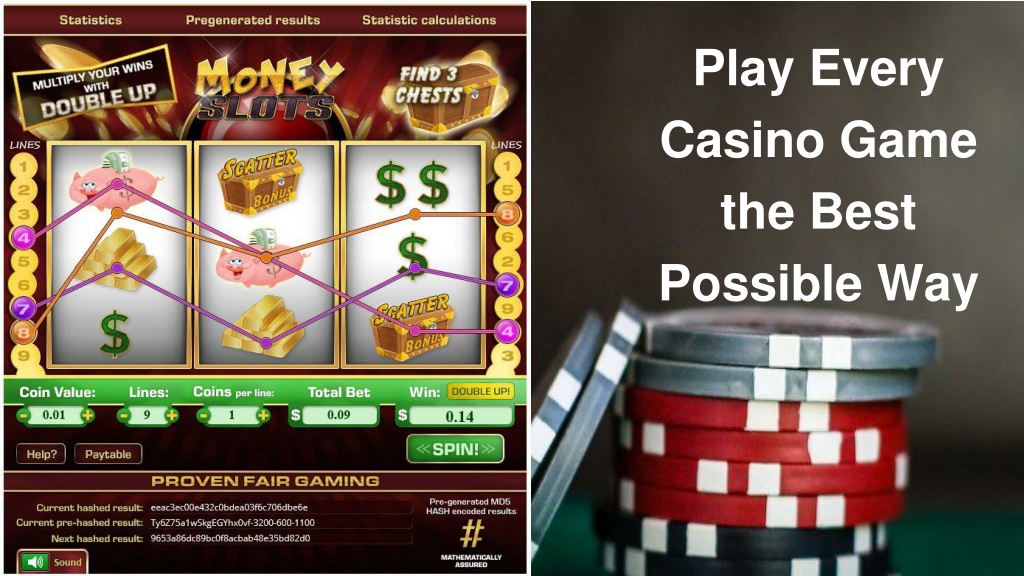Open Pregenerated results tab
The width and height of the screenshot is (1024, 576).
click(x=253, y=20)
